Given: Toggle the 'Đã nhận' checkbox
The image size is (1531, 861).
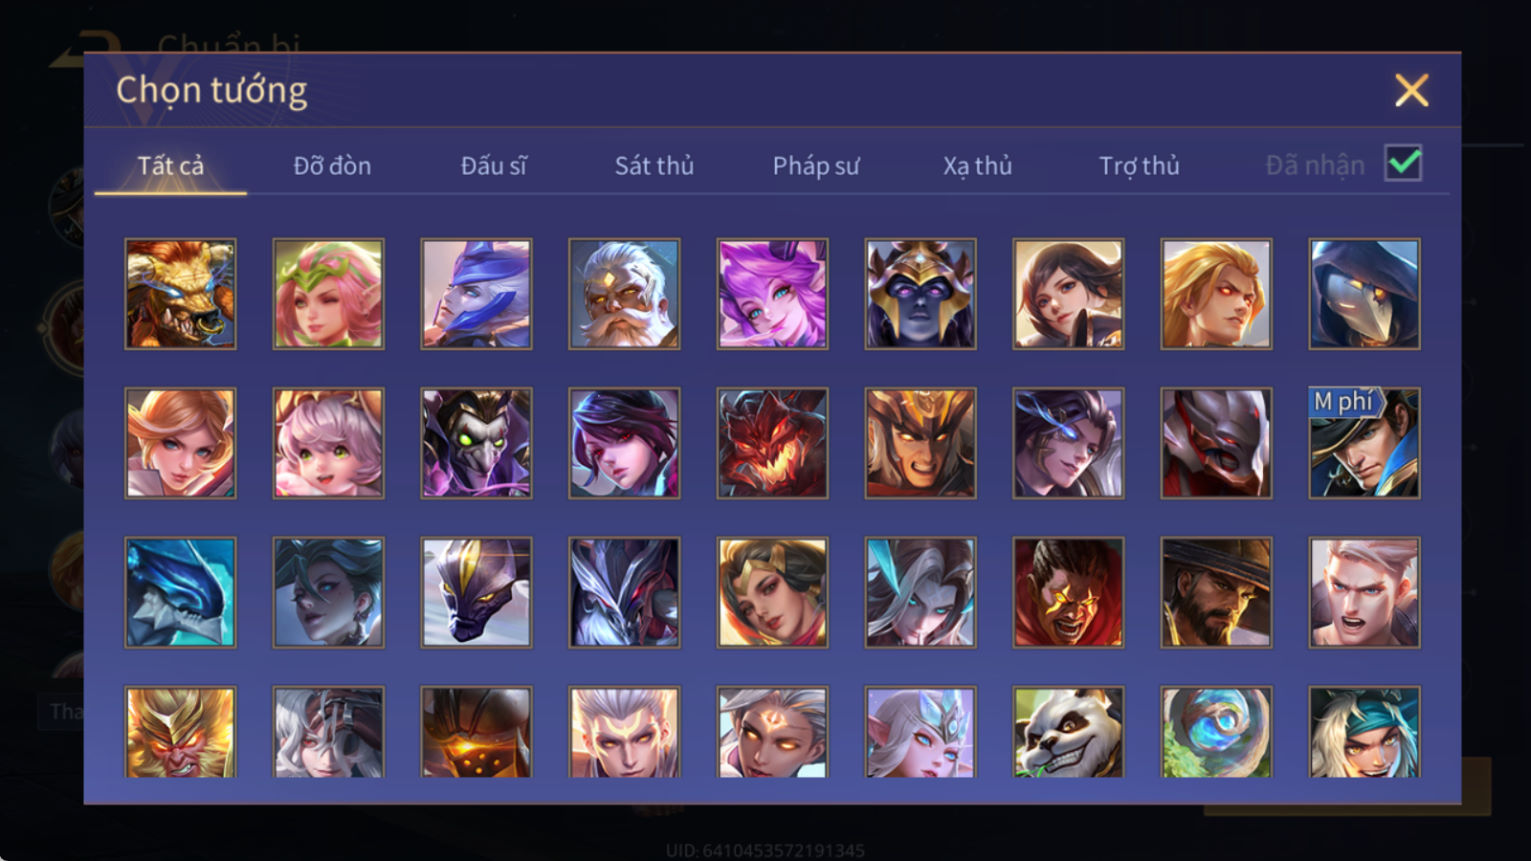Looking at the screenshot, I should point(1403,163).
